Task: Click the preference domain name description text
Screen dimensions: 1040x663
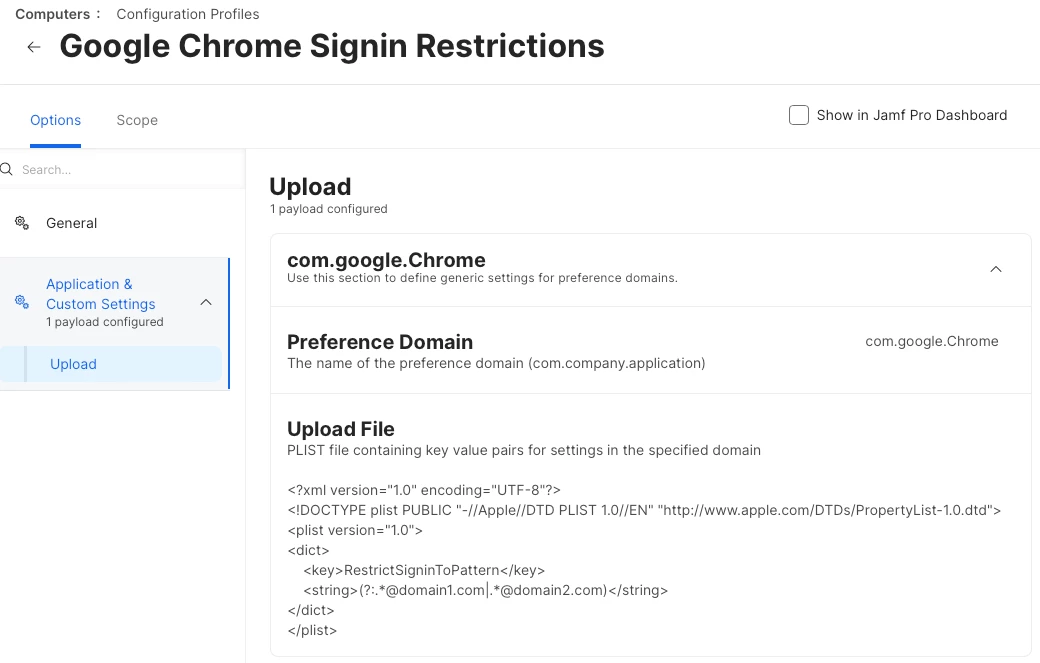Action: 496,363
